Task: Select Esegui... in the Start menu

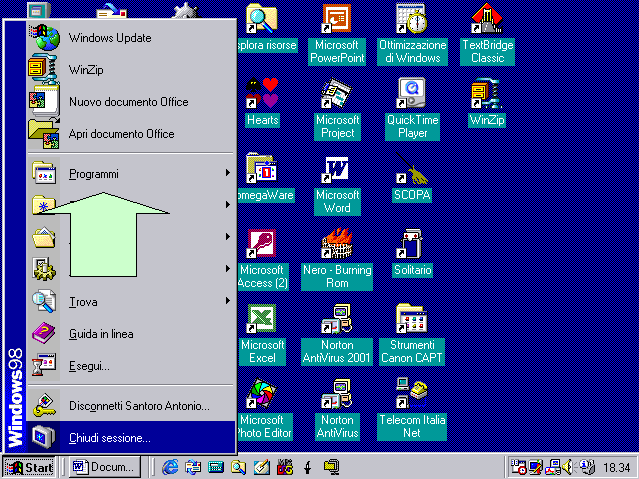Action: [131, 366]
